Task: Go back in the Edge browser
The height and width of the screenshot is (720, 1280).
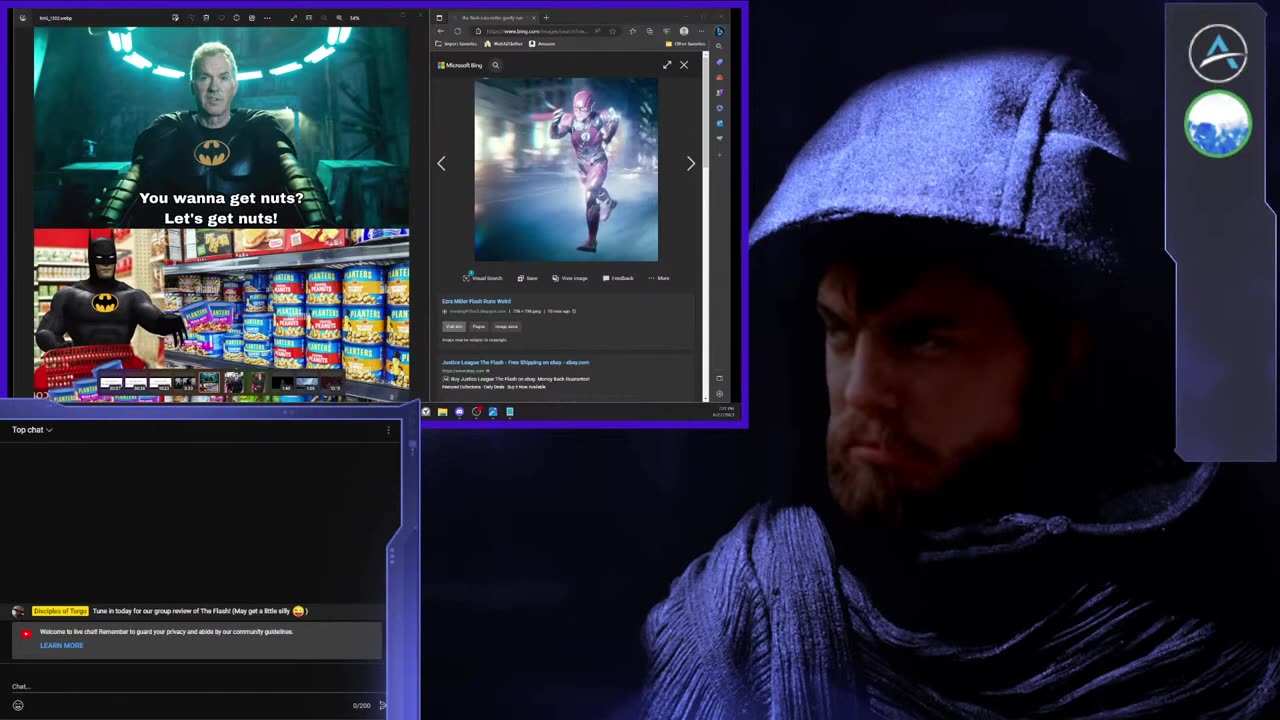Action: click(x=440, y=31)
